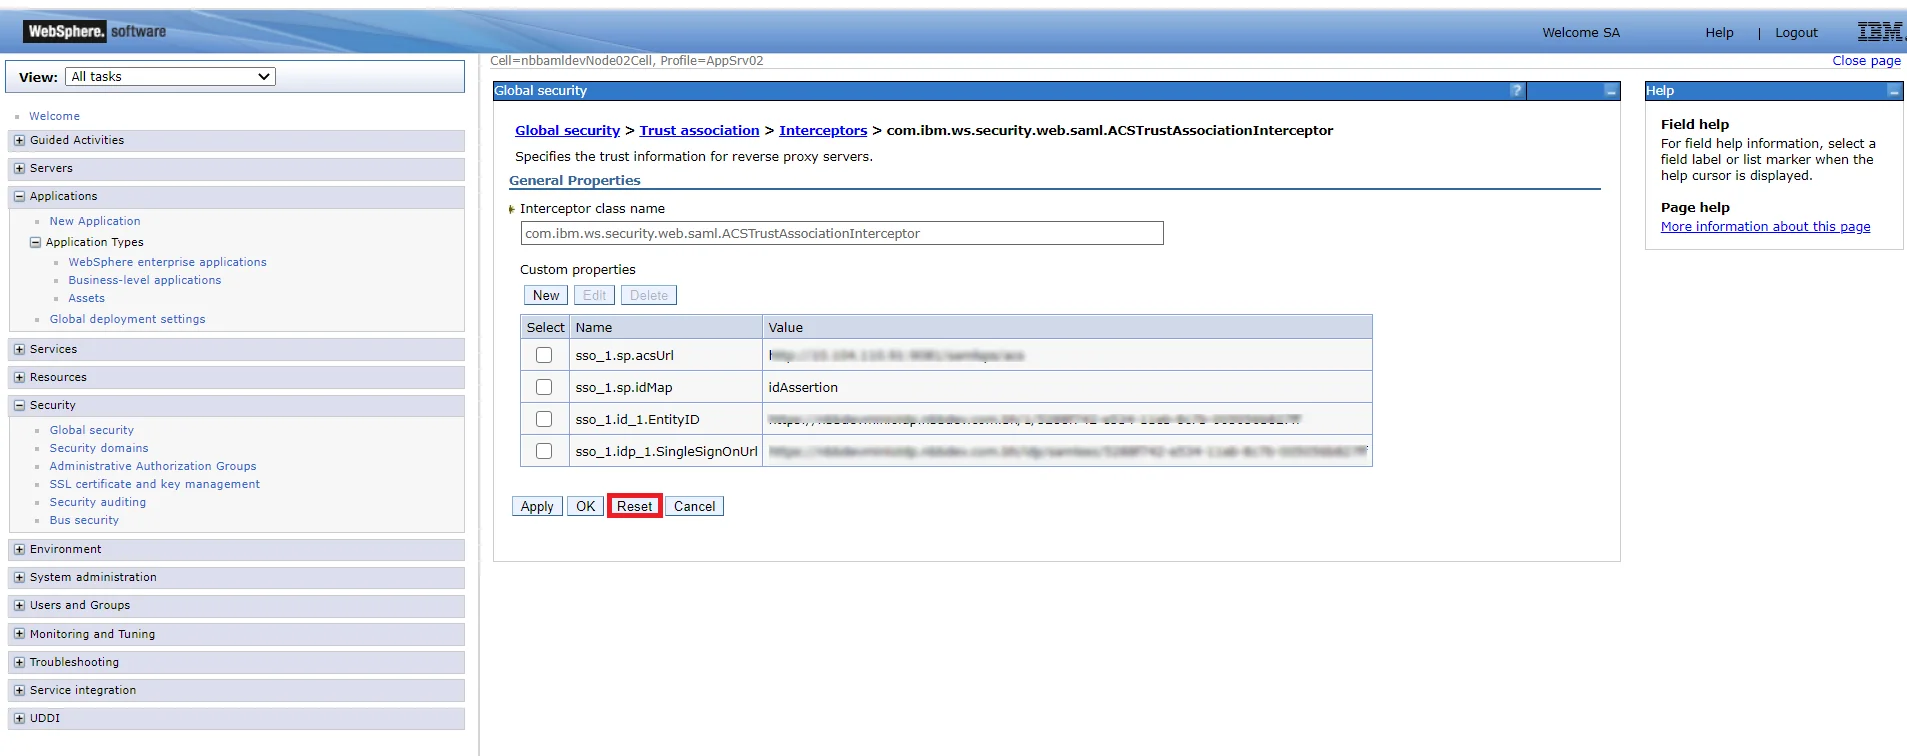
Task: Minimize the Global security panel
Action: coord(1611,91)
